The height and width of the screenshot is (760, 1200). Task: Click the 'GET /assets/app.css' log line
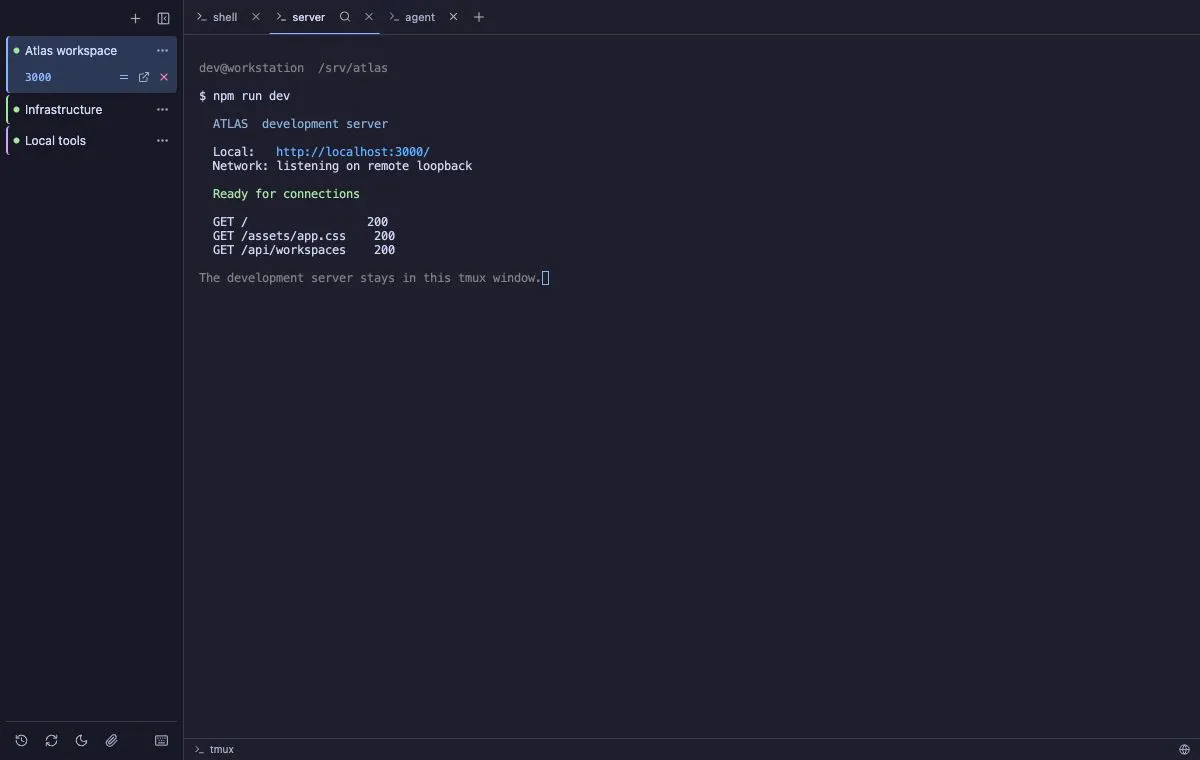click(x=304, y=236)
